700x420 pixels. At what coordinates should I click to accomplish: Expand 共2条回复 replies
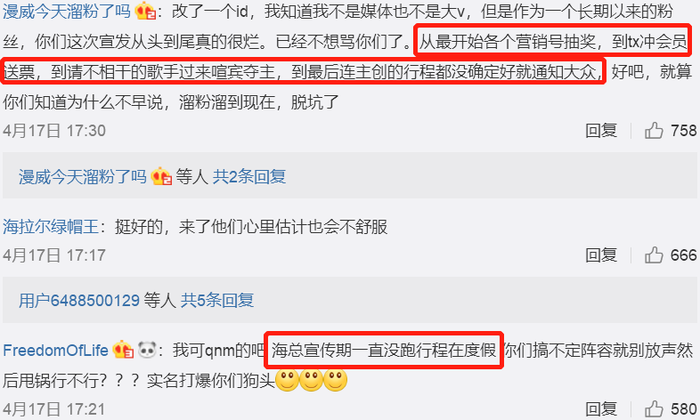pyautogui.click(x=249, y=177)
